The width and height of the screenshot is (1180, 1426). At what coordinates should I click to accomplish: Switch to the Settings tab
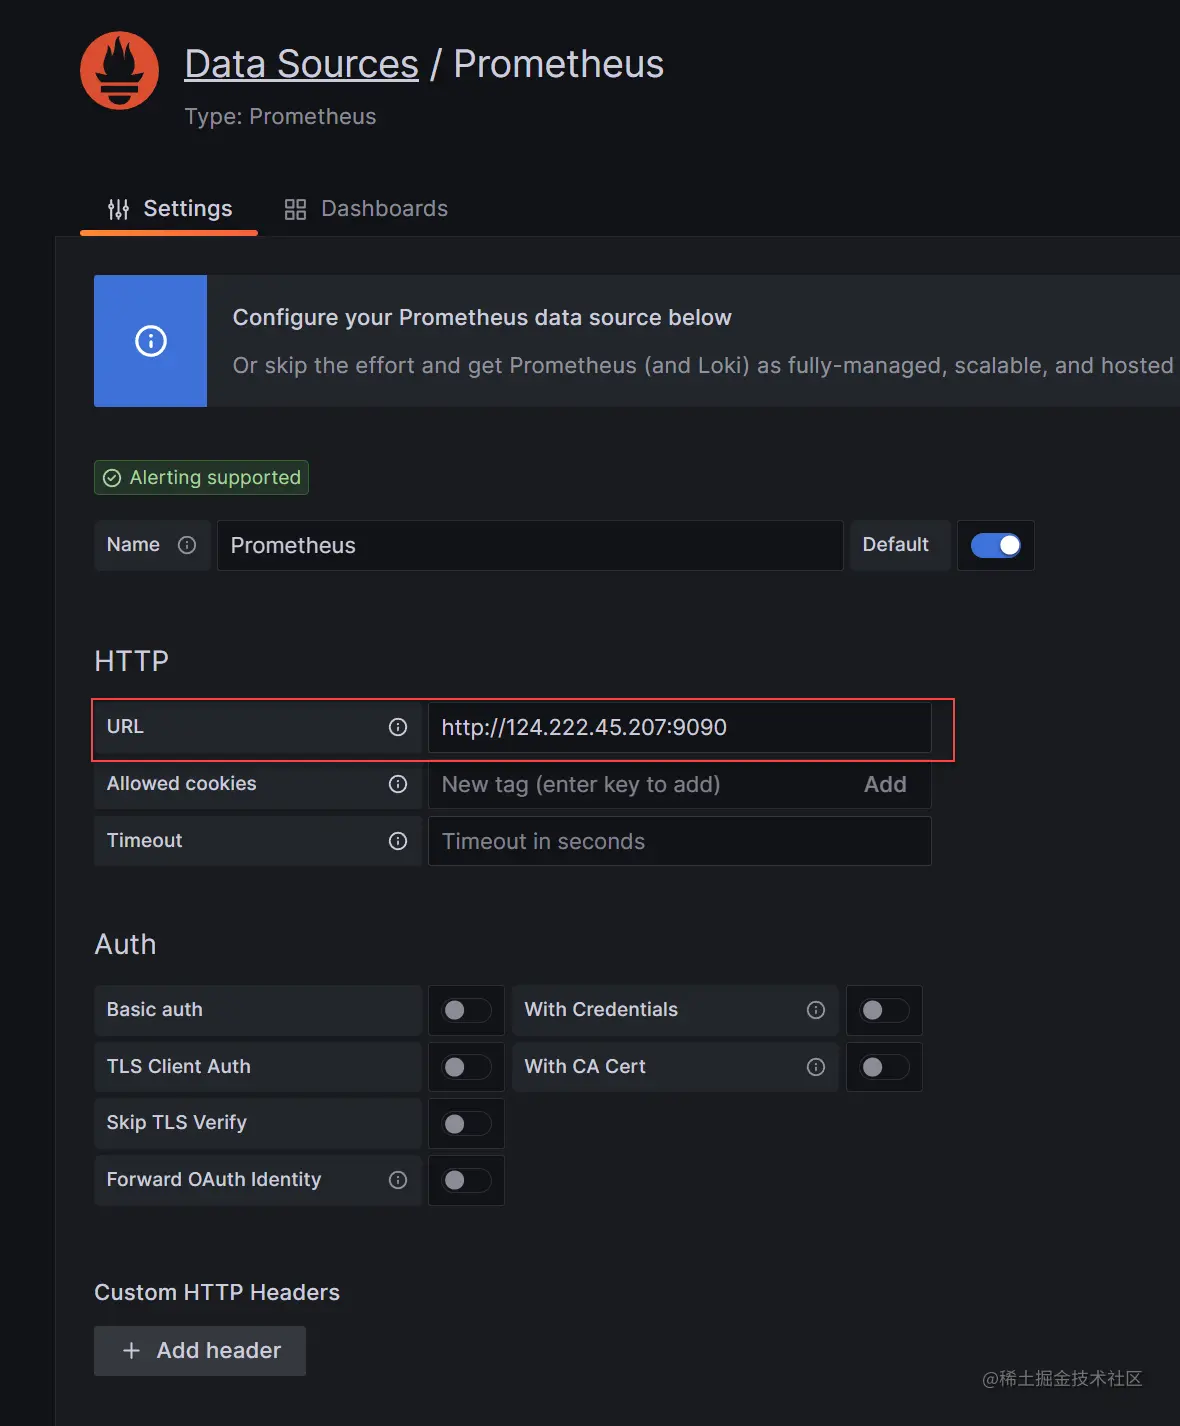(169, 208)
